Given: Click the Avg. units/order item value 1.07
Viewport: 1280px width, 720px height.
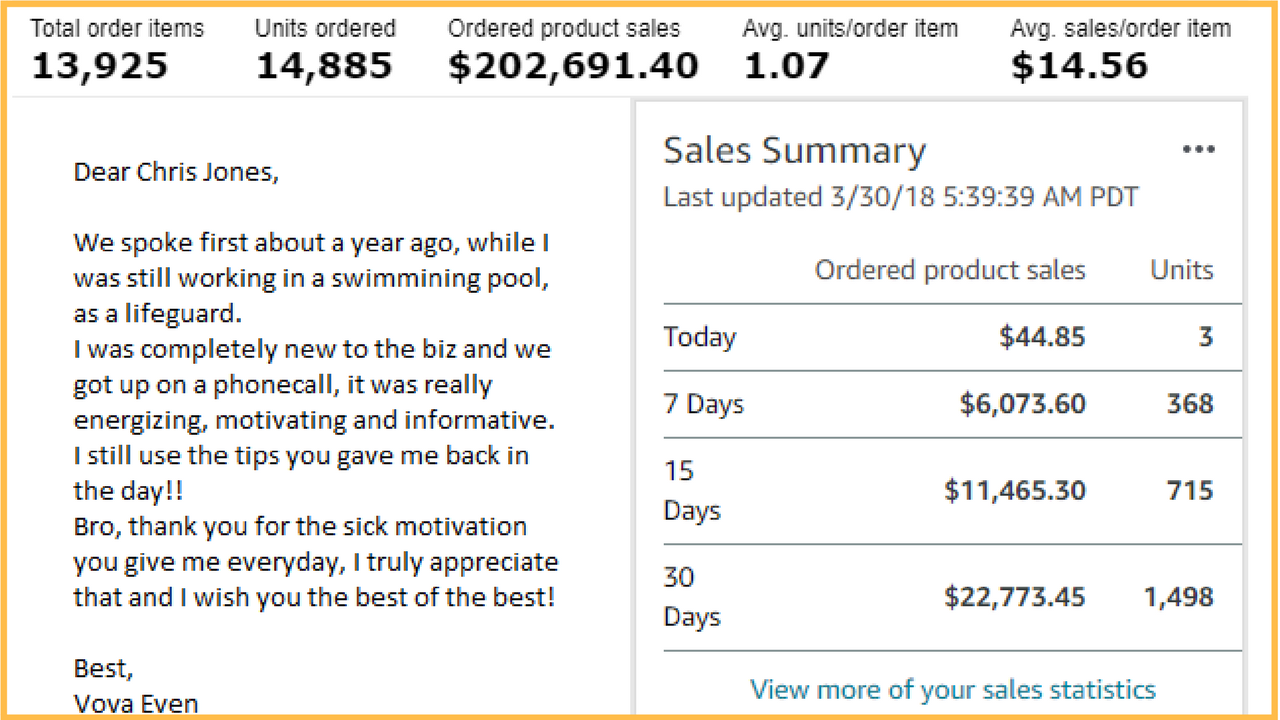Looking at the screenshot, I should tap(786, 67).
